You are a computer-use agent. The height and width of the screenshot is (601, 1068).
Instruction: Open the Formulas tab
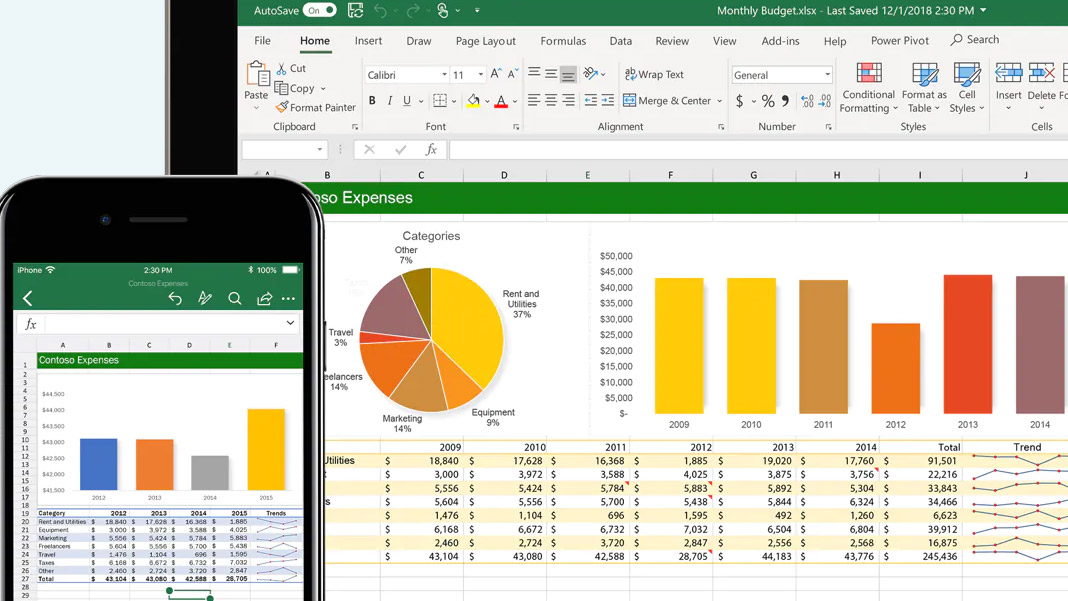(563, 41)
